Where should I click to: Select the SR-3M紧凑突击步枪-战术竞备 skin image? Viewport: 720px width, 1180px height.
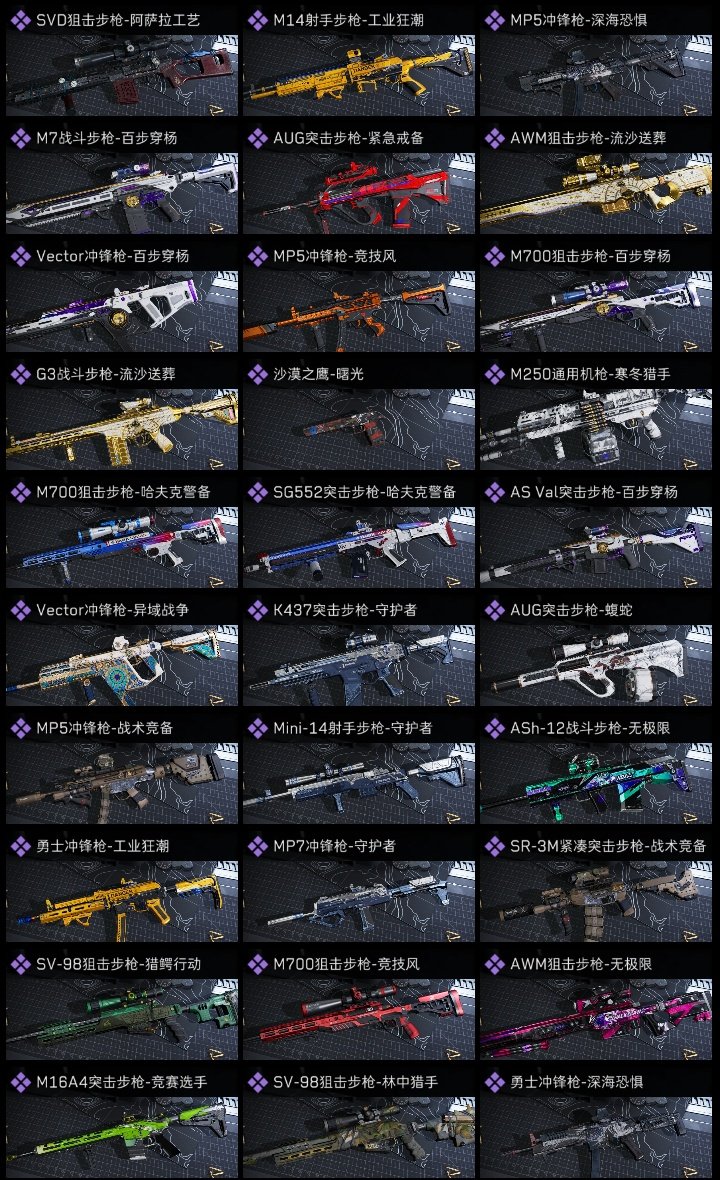[596, 902]
